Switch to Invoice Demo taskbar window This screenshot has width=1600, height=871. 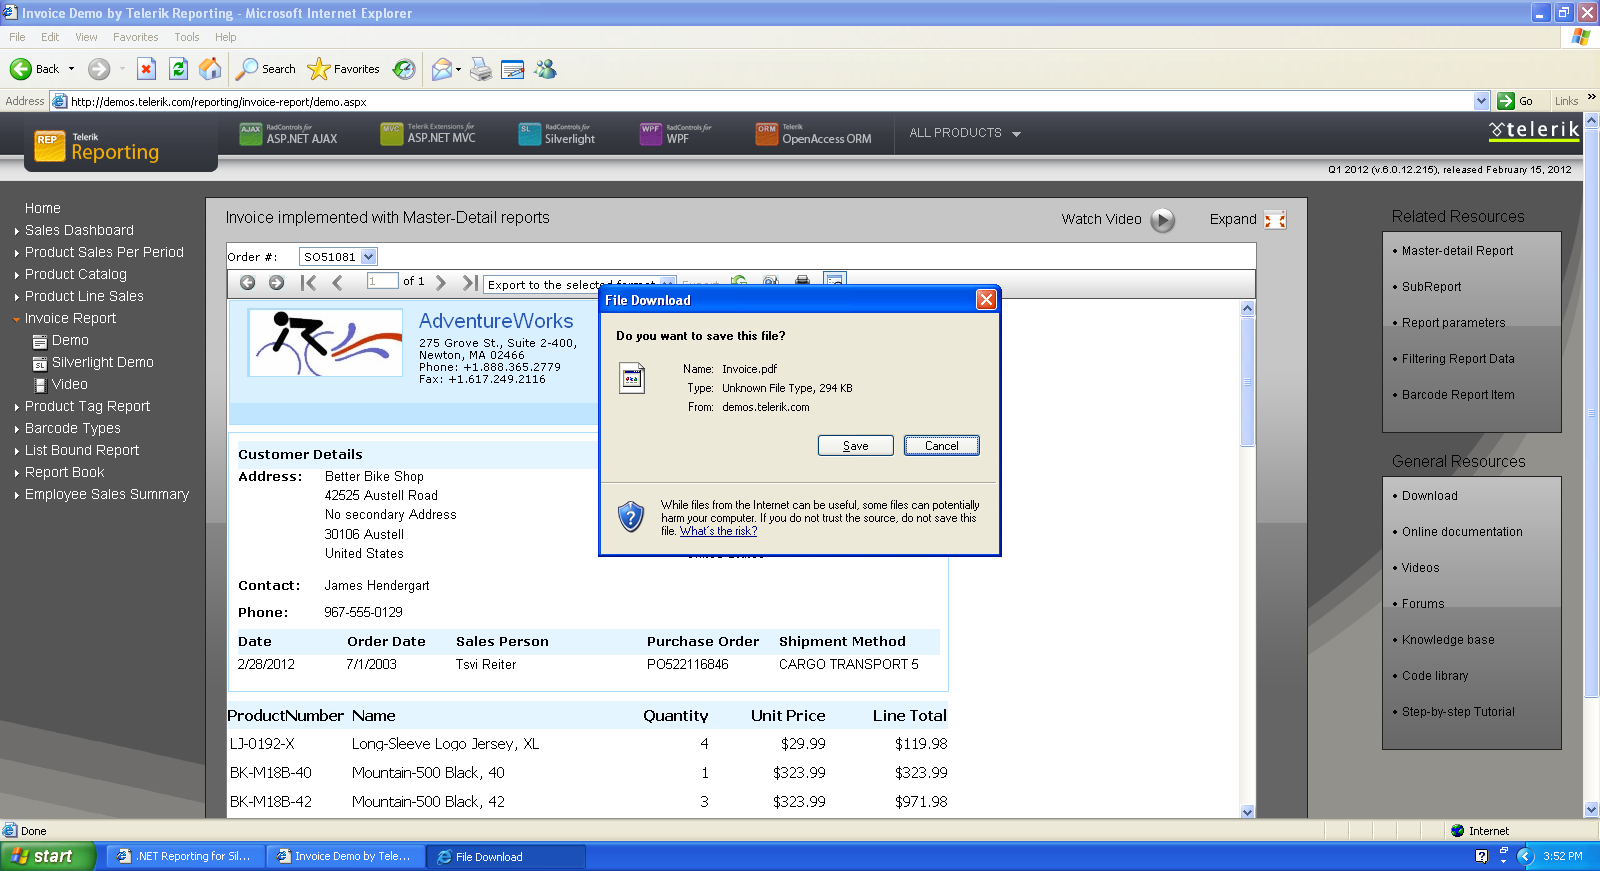pyautogui.click(x=345, y=856)
